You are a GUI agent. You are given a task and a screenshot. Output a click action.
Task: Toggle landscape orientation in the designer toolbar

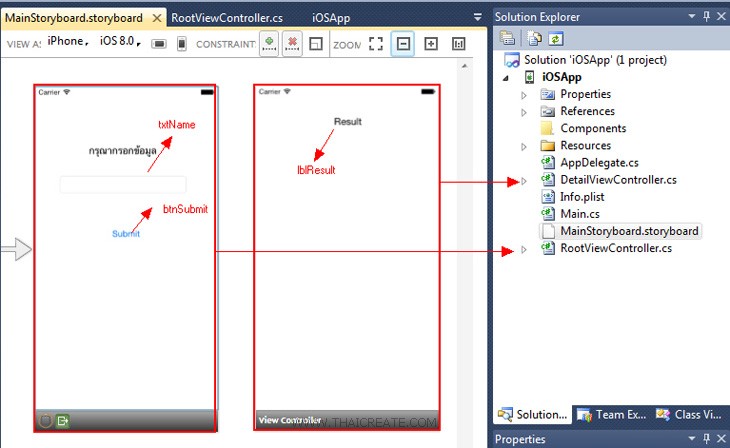158,44
